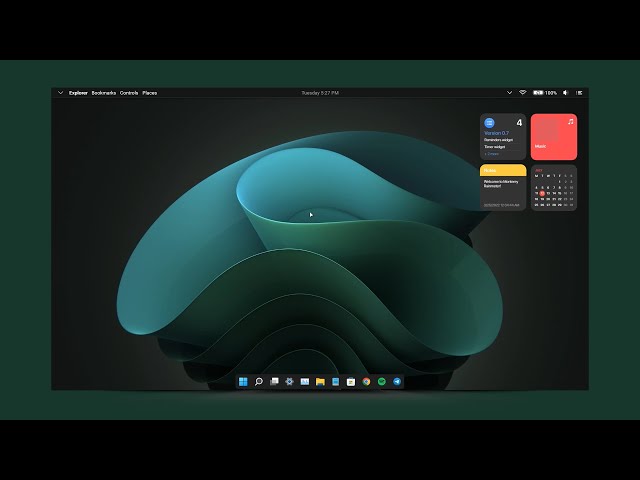640x480 pixels.
Task: Open File Explorer folder in the dock
Action: coord(320,382)
